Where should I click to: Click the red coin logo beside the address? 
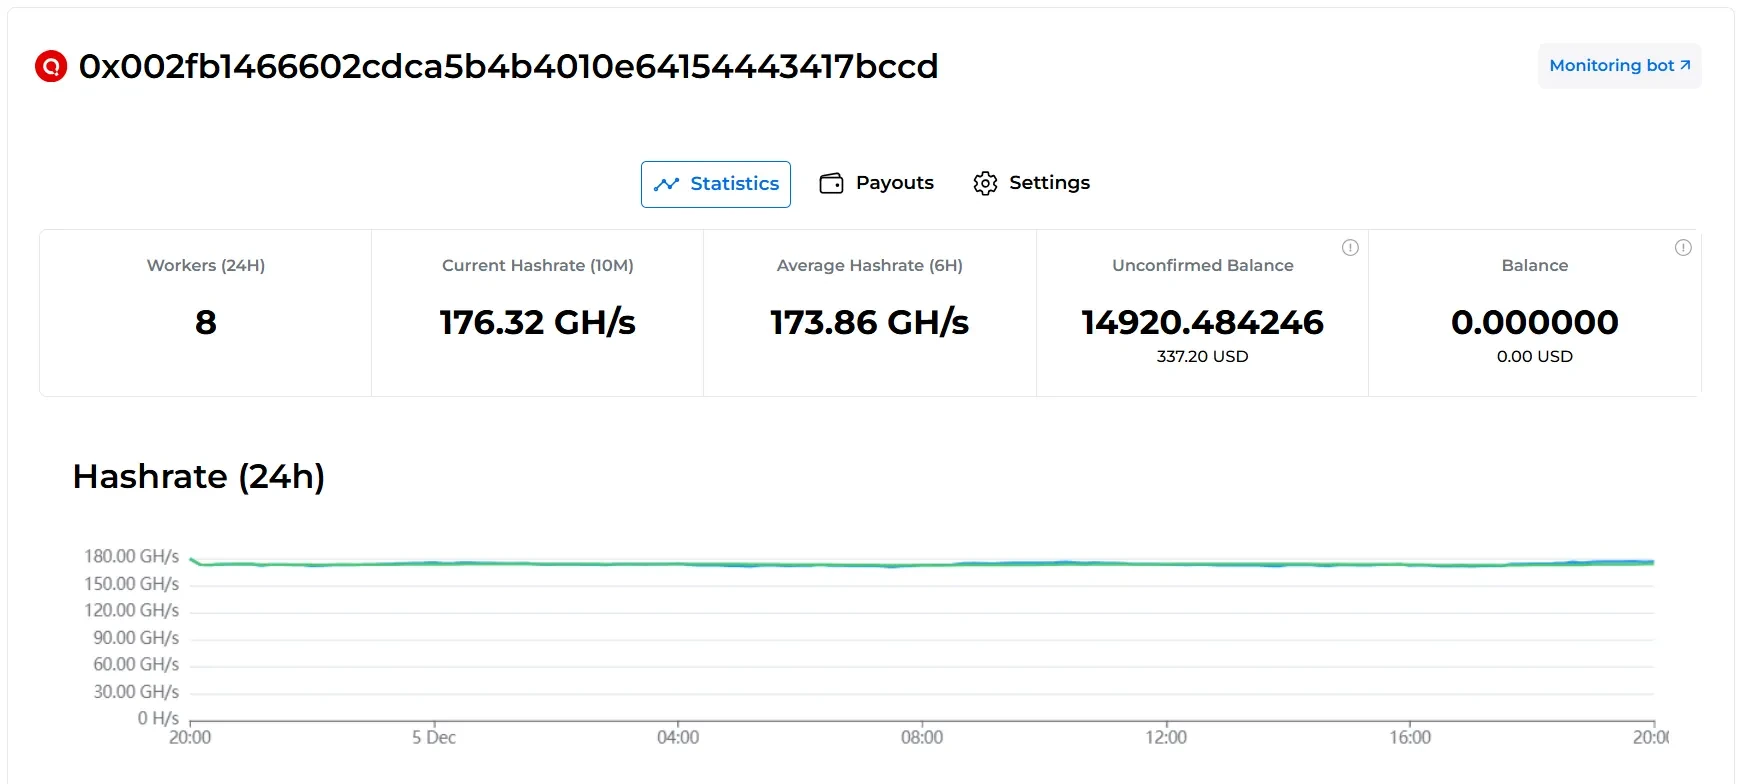(51, 66)
